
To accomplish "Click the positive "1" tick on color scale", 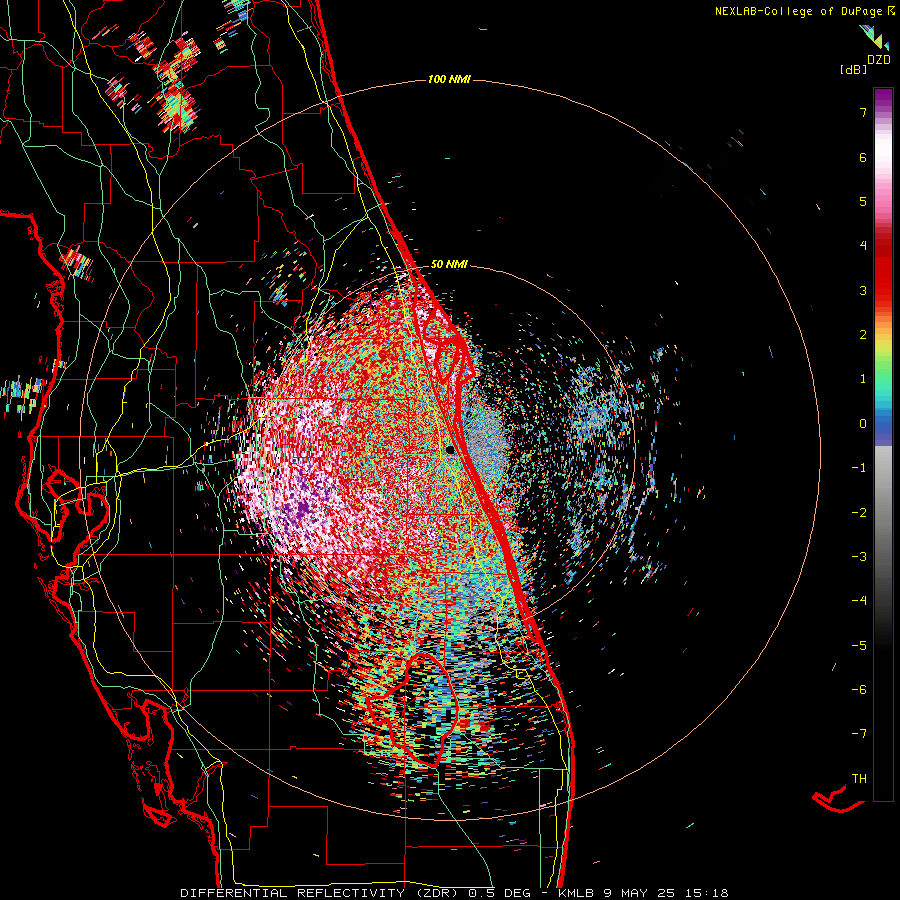I will pos(863,379).
